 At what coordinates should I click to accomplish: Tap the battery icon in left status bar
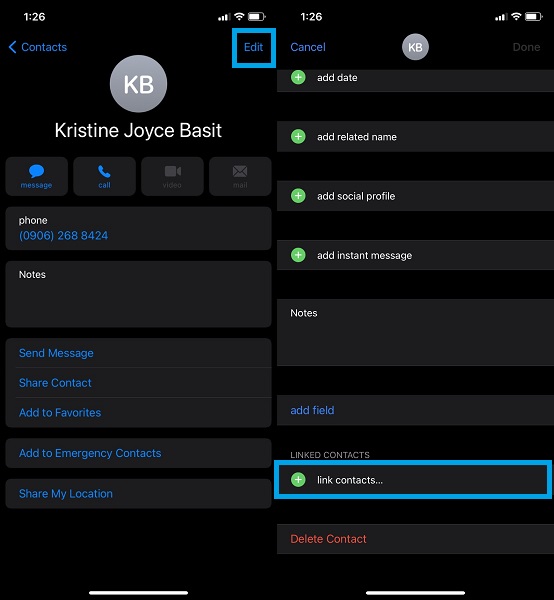257,16
